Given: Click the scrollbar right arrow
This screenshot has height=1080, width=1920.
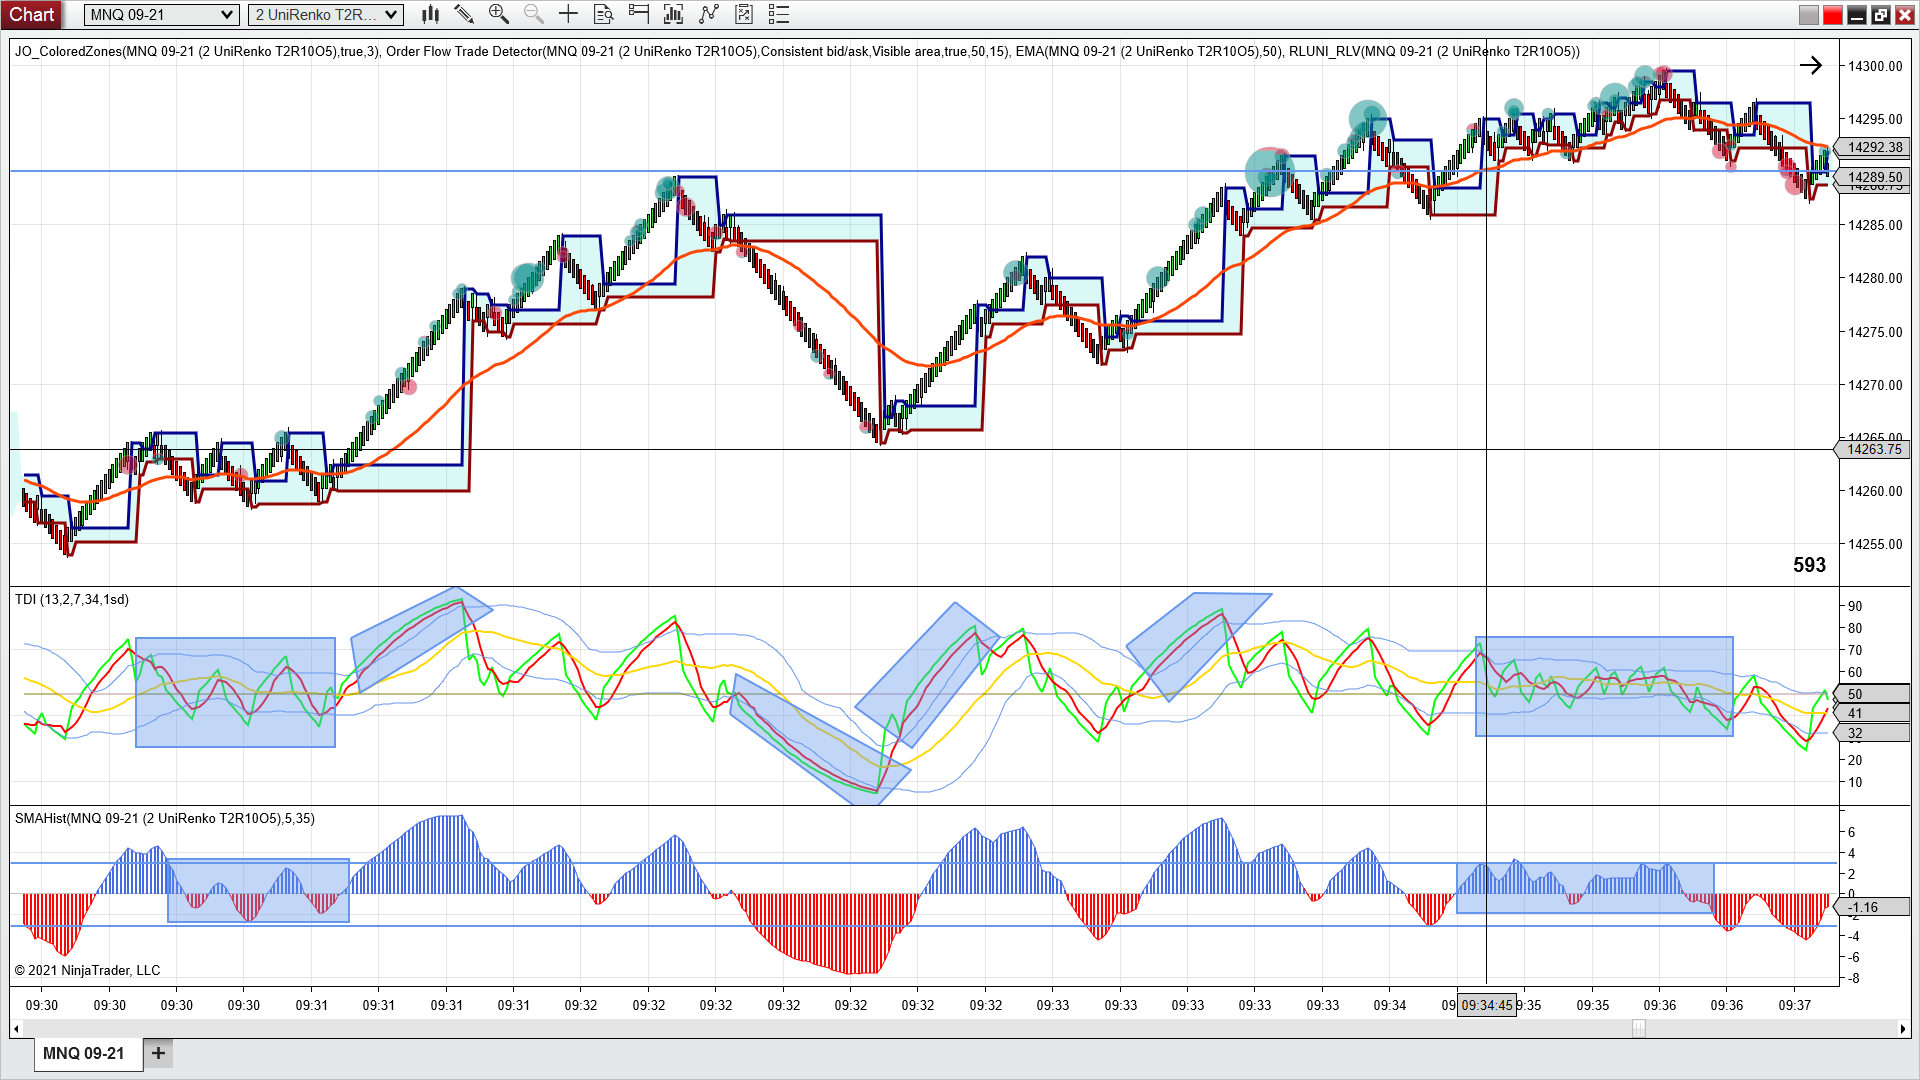Looking at the screenshot, I should click(x=1902, y=1028).
